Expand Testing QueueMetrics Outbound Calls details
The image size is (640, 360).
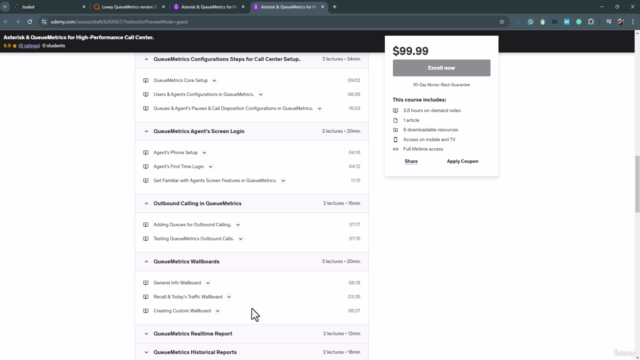tap(240, 239)
